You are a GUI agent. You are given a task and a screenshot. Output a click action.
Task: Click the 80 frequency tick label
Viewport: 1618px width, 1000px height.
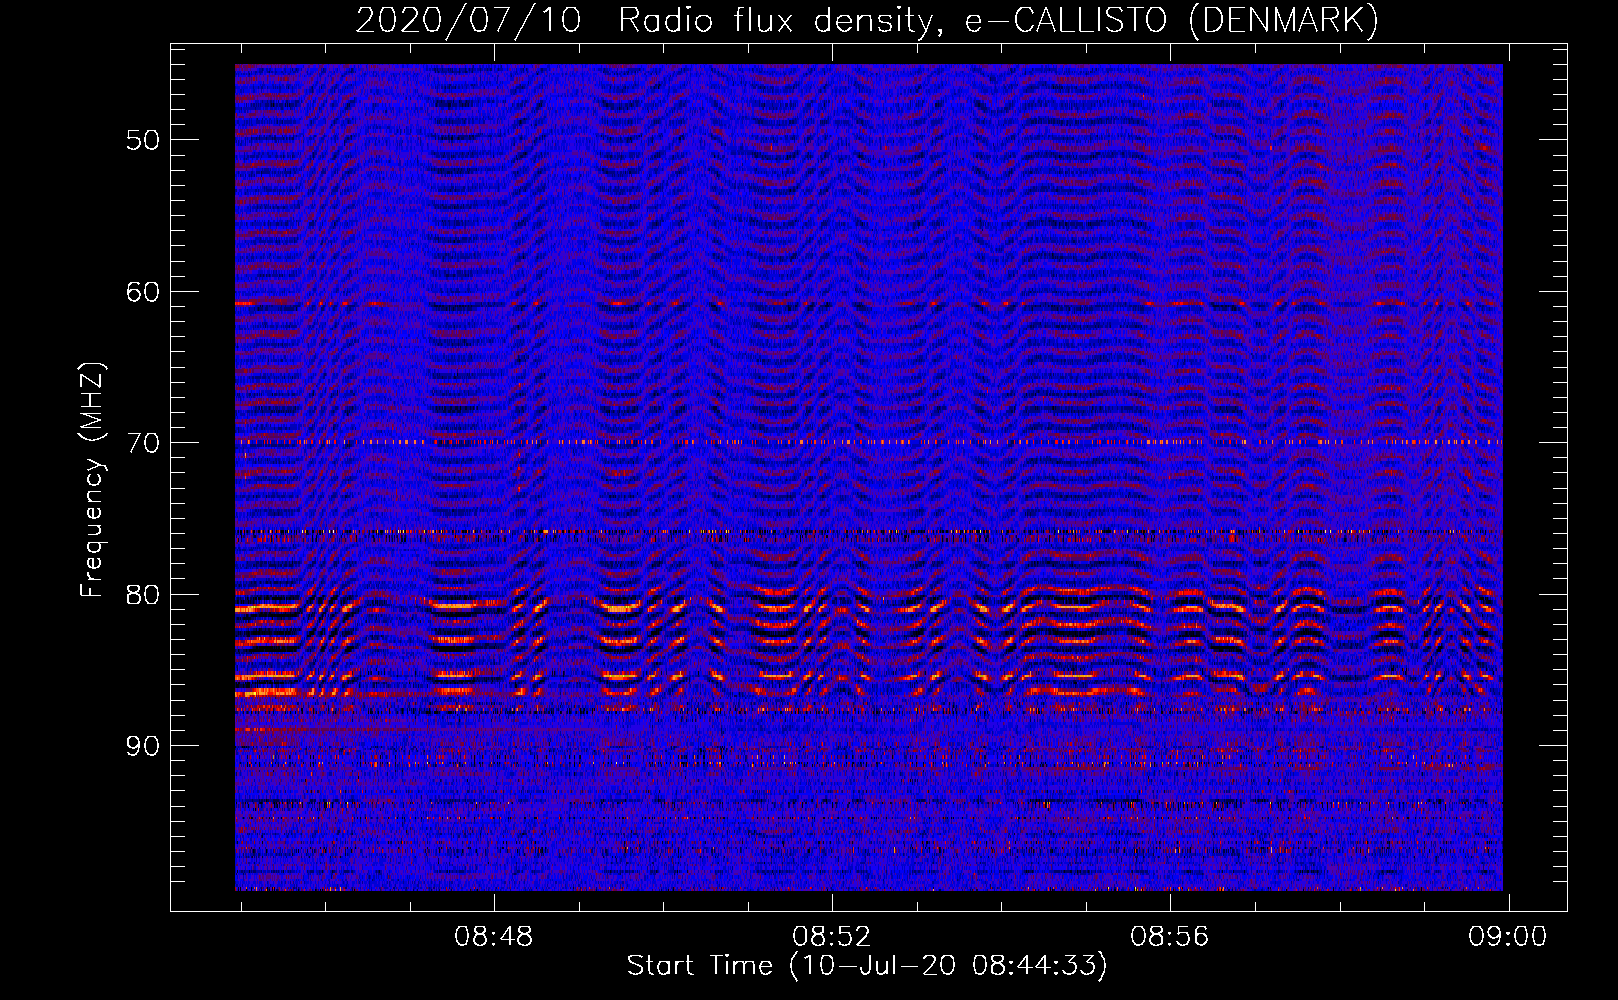click(x=143, y=595)
